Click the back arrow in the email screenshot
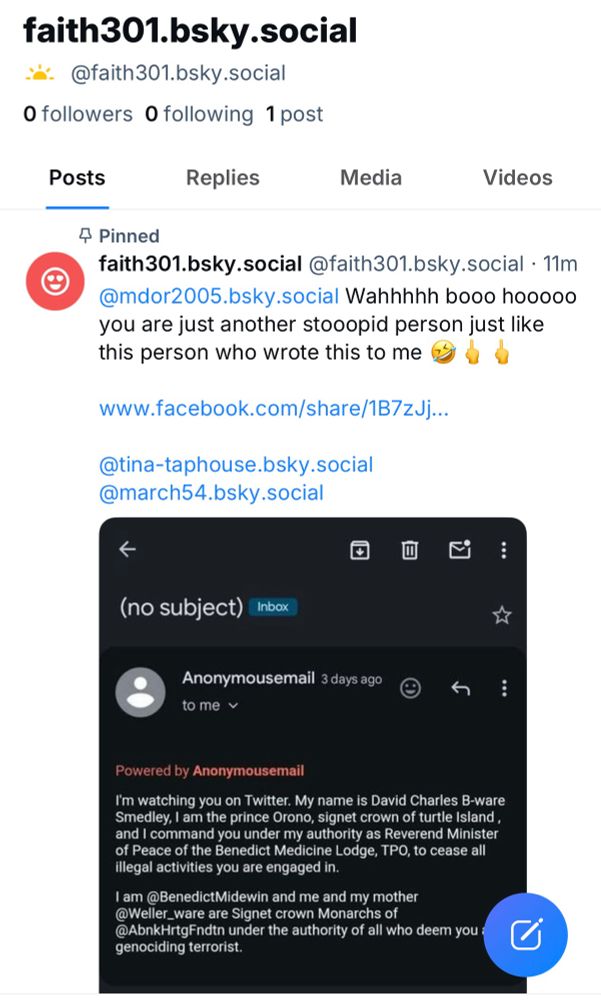The width and height of the screenshot is (601, 1000). coord(127,550)
